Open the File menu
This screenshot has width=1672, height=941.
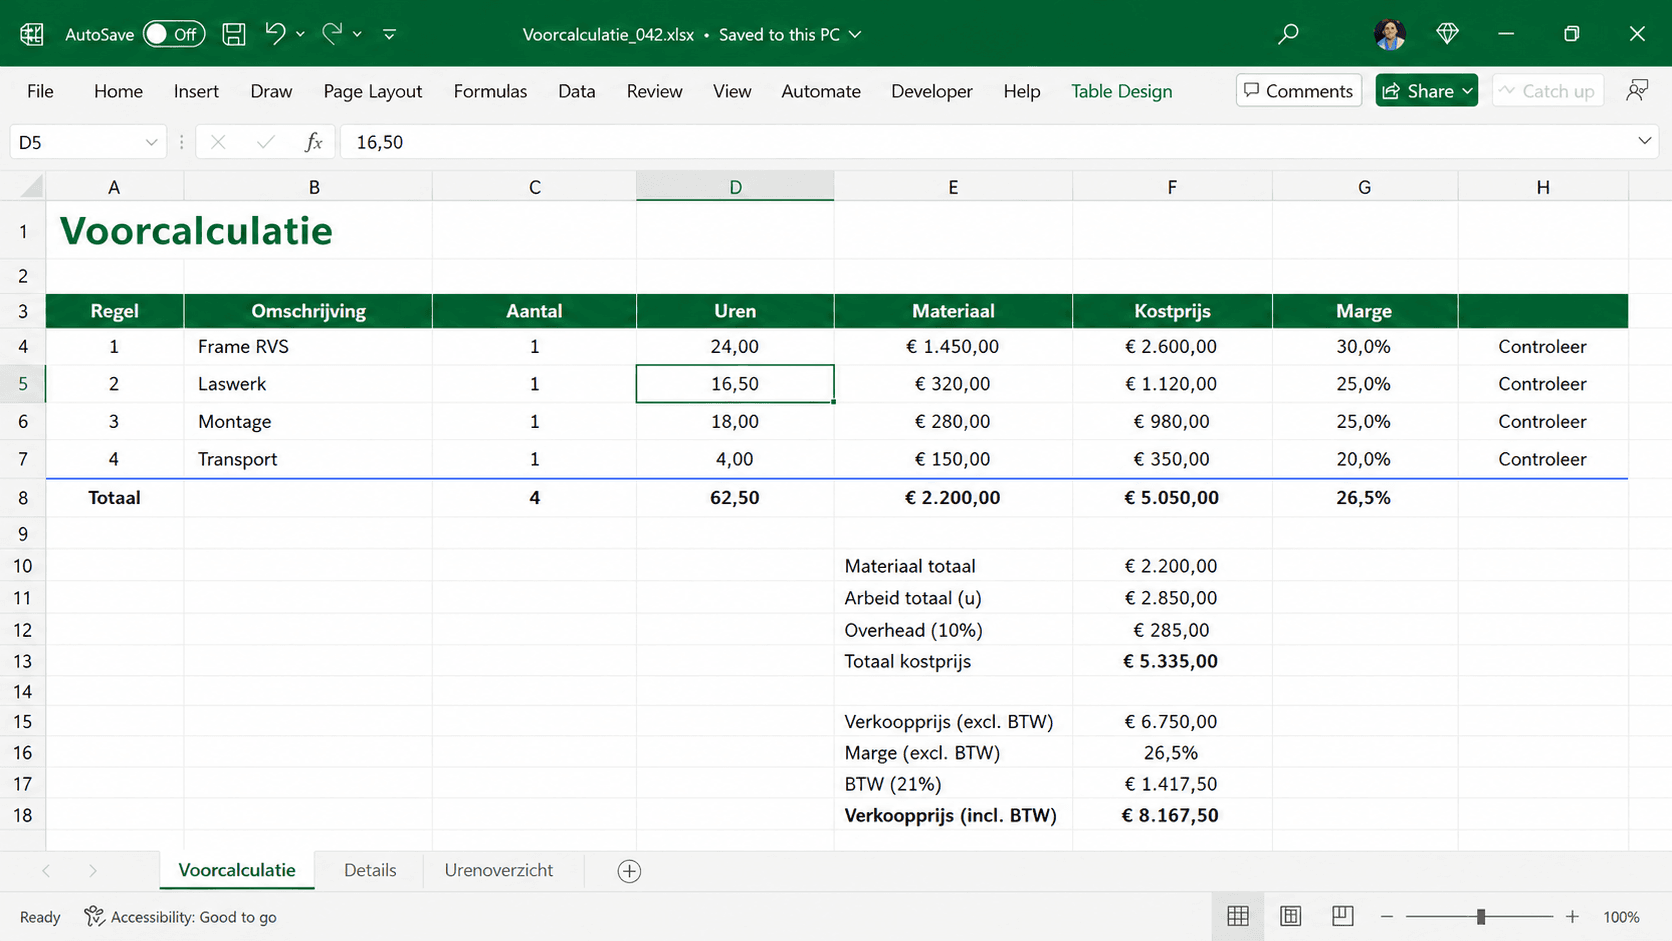click(40, 91)
